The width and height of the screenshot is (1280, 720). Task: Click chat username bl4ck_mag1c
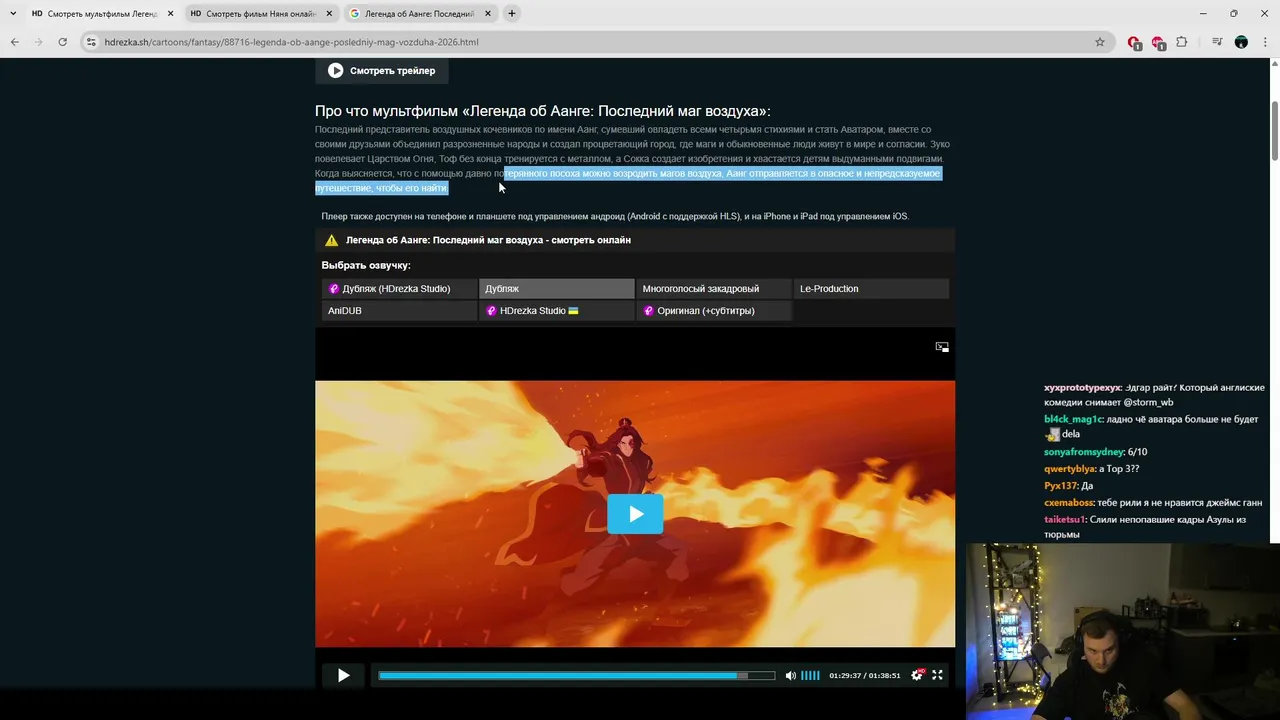pyautogui.click(x=1073, y=419)
